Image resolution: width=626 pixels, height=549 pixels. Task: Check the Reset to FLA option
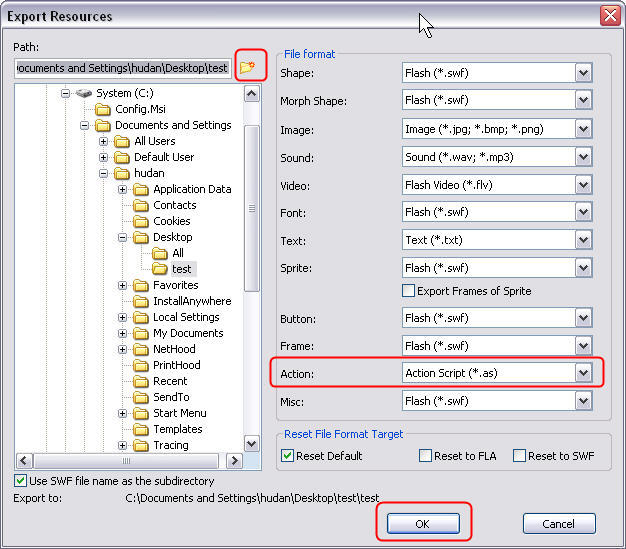(425, 456)
